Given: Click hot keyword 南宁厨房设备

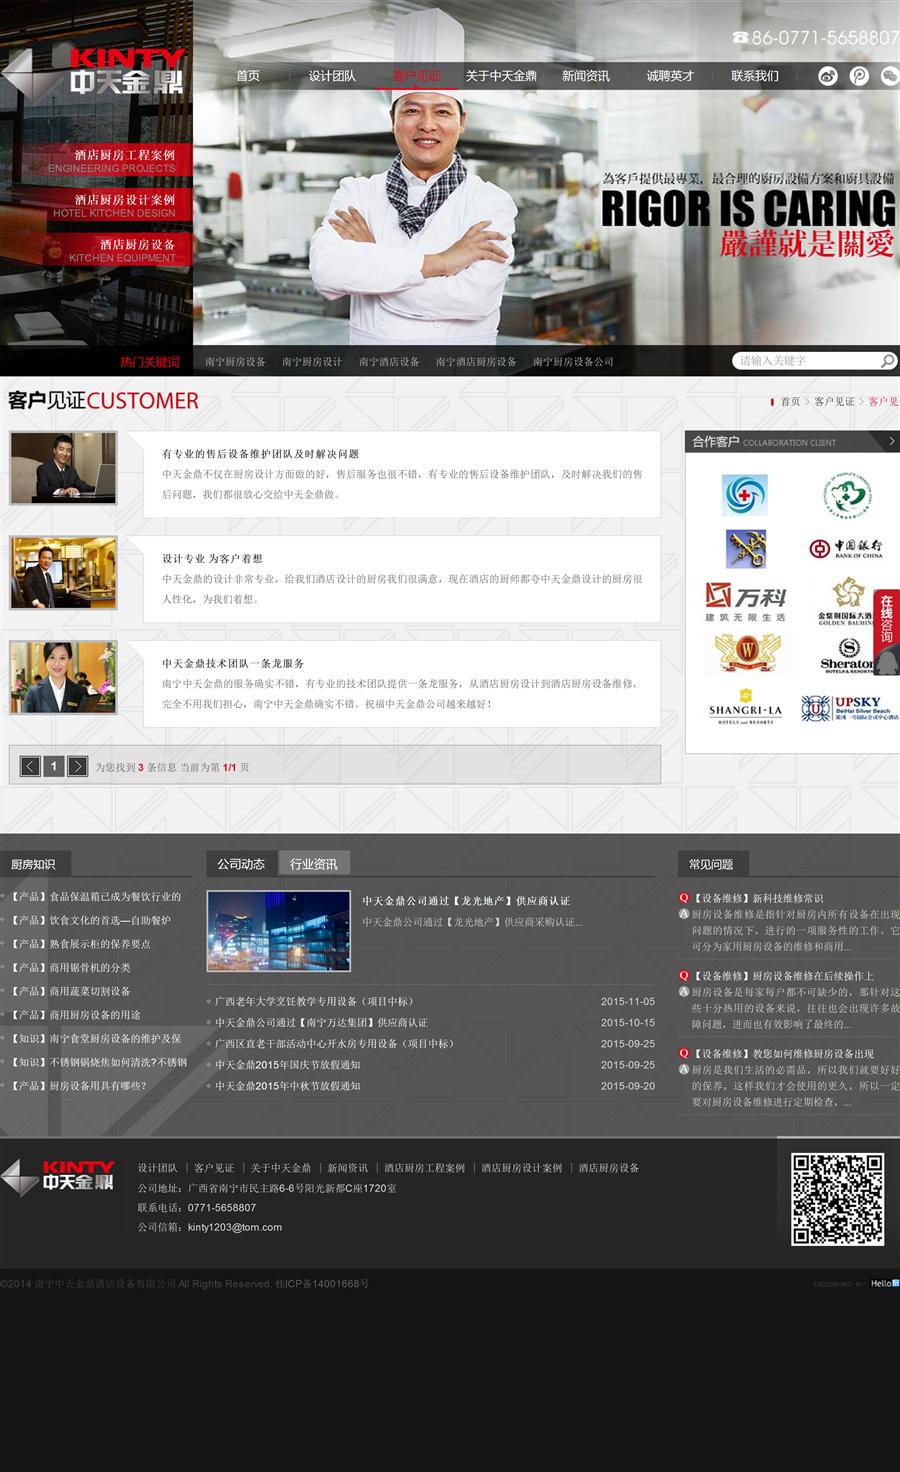Looking at the screenshot, I should pyautogui.click(x=235, y=362).
